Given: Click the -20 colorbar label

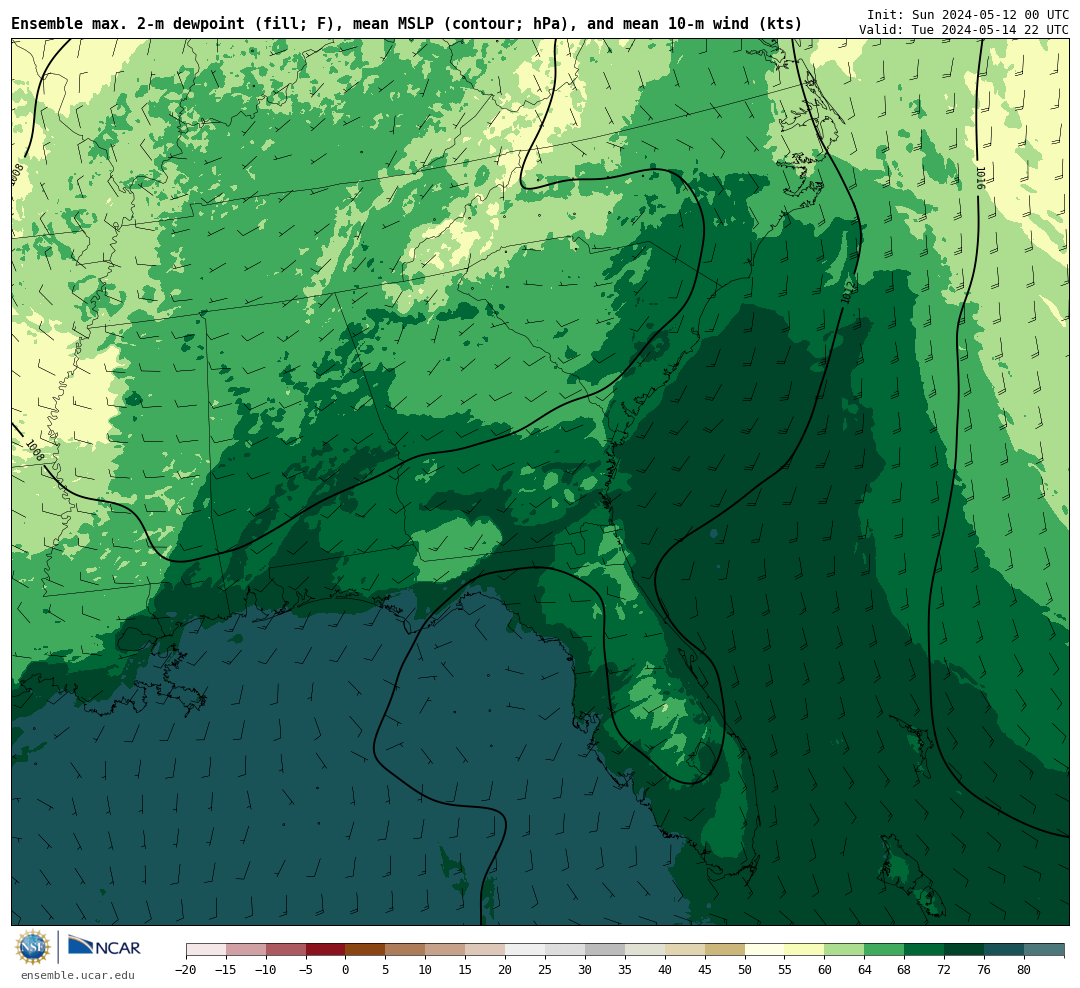Looking at the screenshot, I should pos(186,969).
